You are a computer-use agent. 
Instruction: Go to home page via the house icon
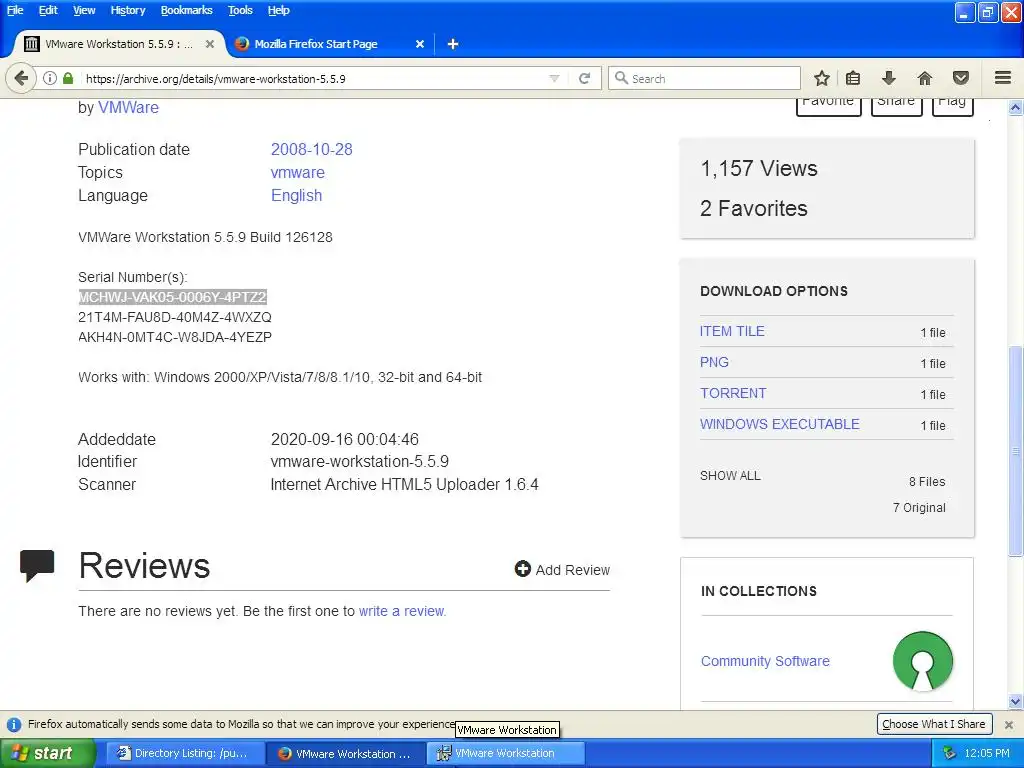[x=925, y=78]
